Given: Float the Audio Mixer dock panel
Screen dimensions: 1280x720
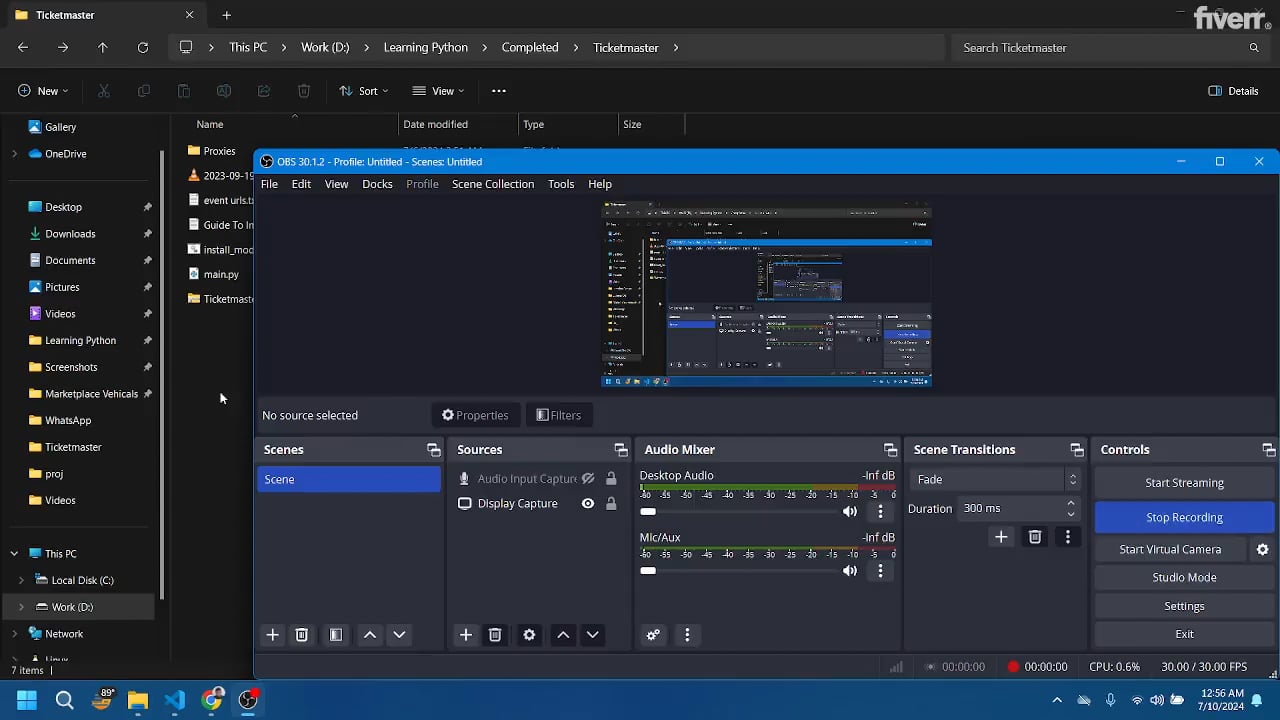Looking at the screenshot, I should point(890,450).
